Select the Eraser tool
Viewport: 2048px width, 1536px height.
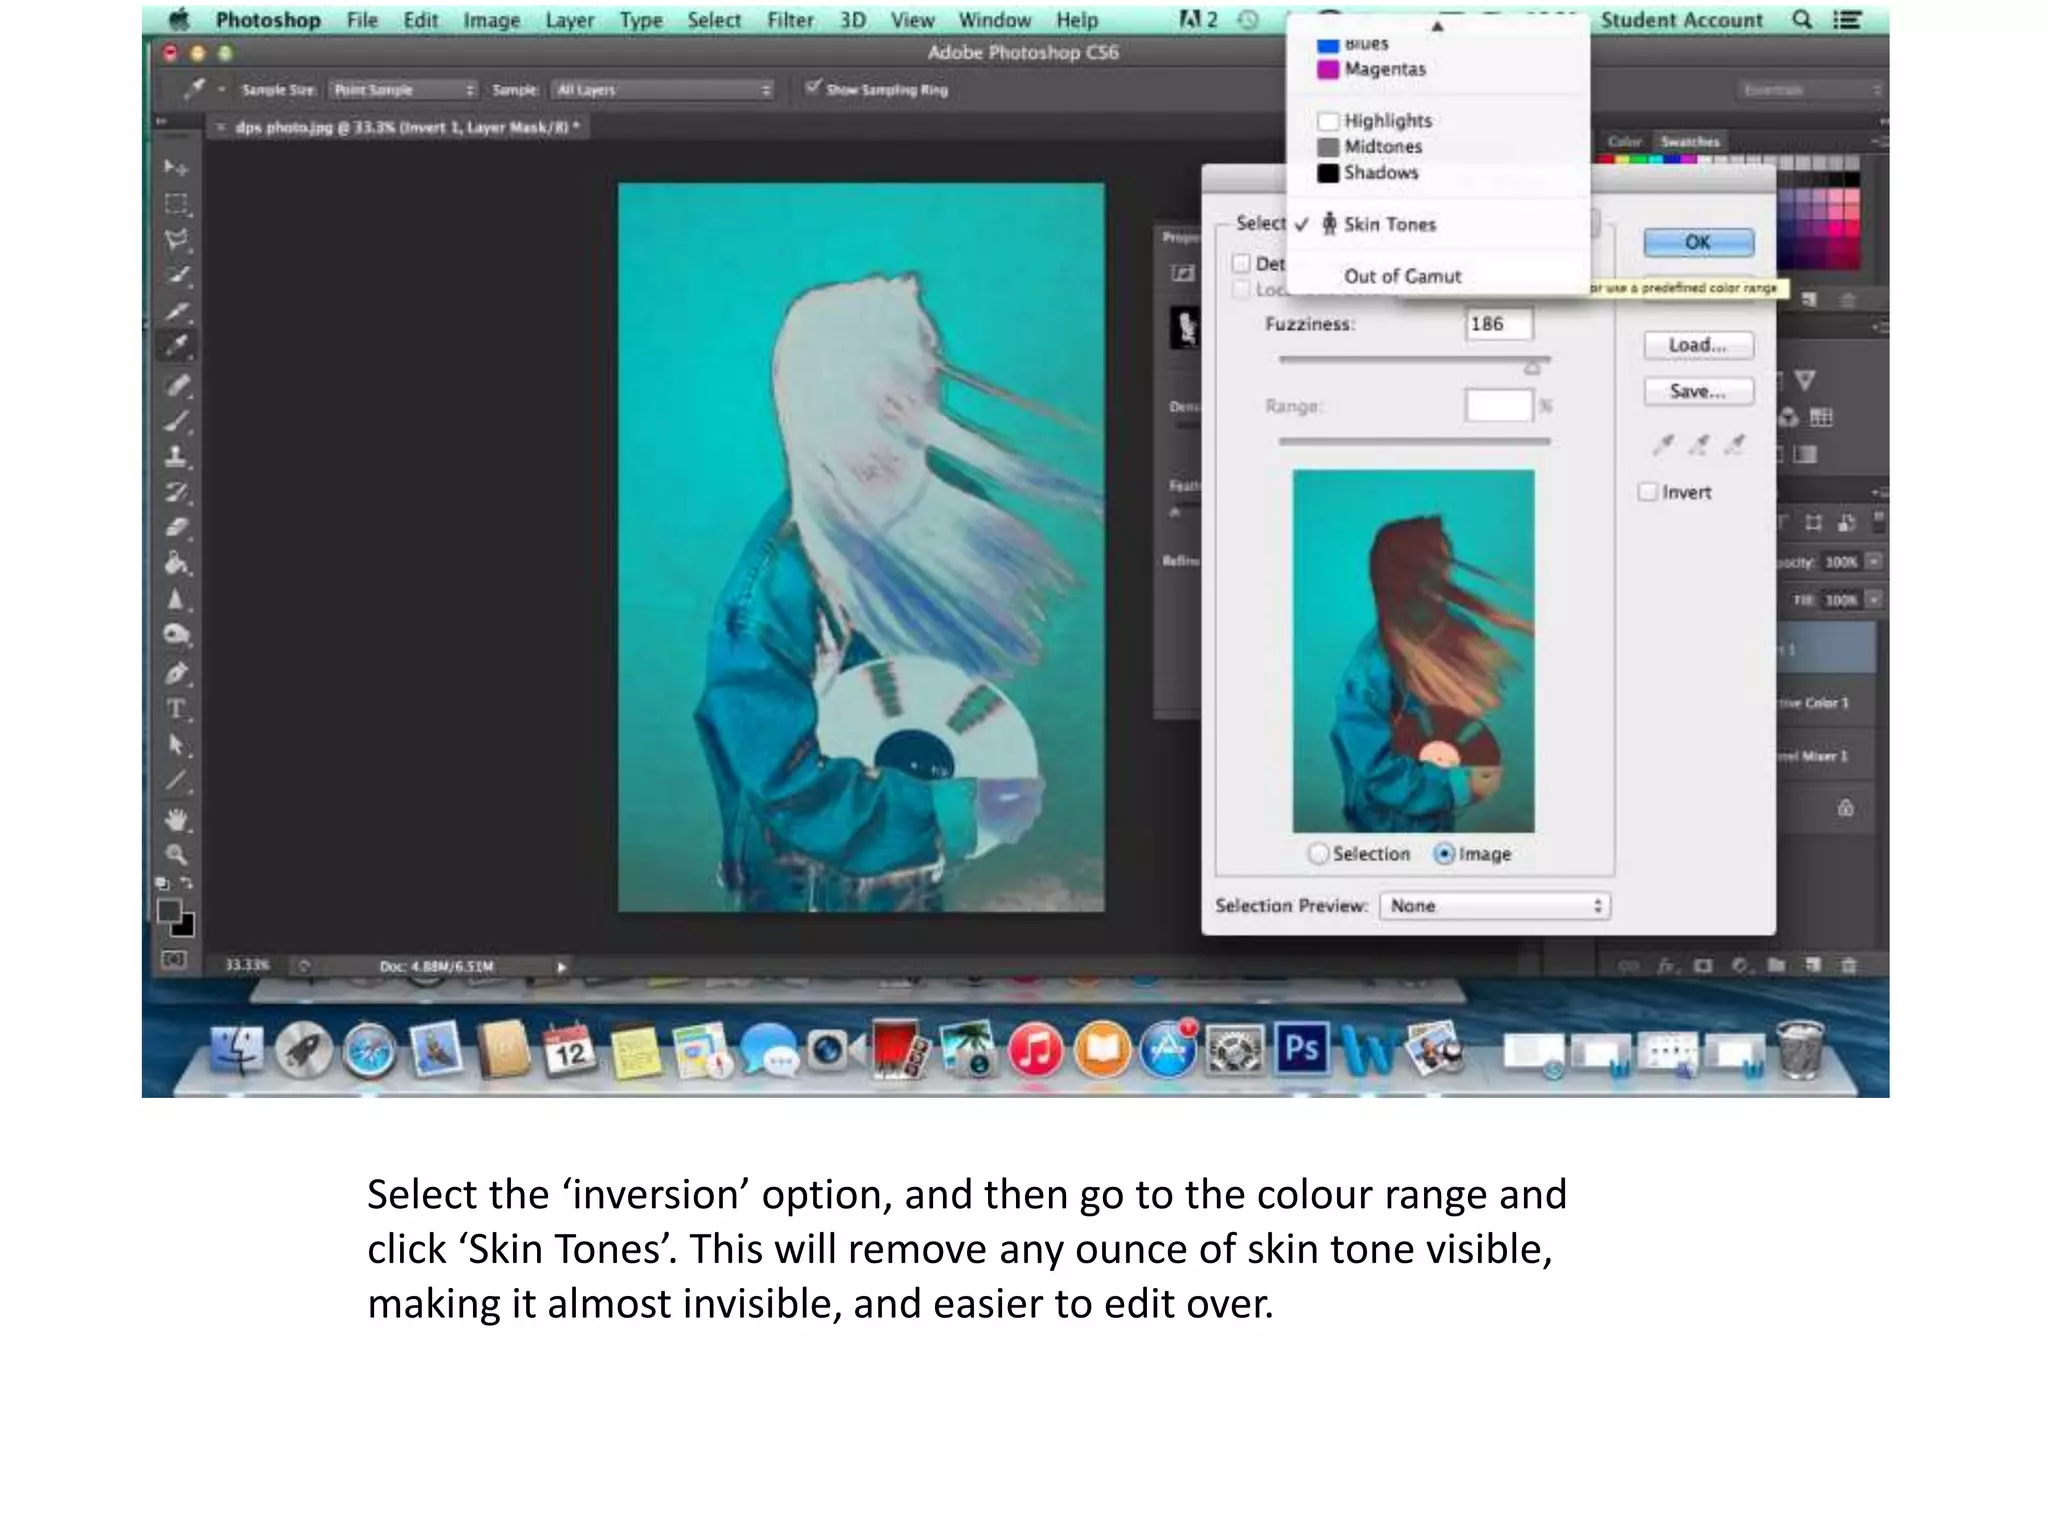[176, 527]
